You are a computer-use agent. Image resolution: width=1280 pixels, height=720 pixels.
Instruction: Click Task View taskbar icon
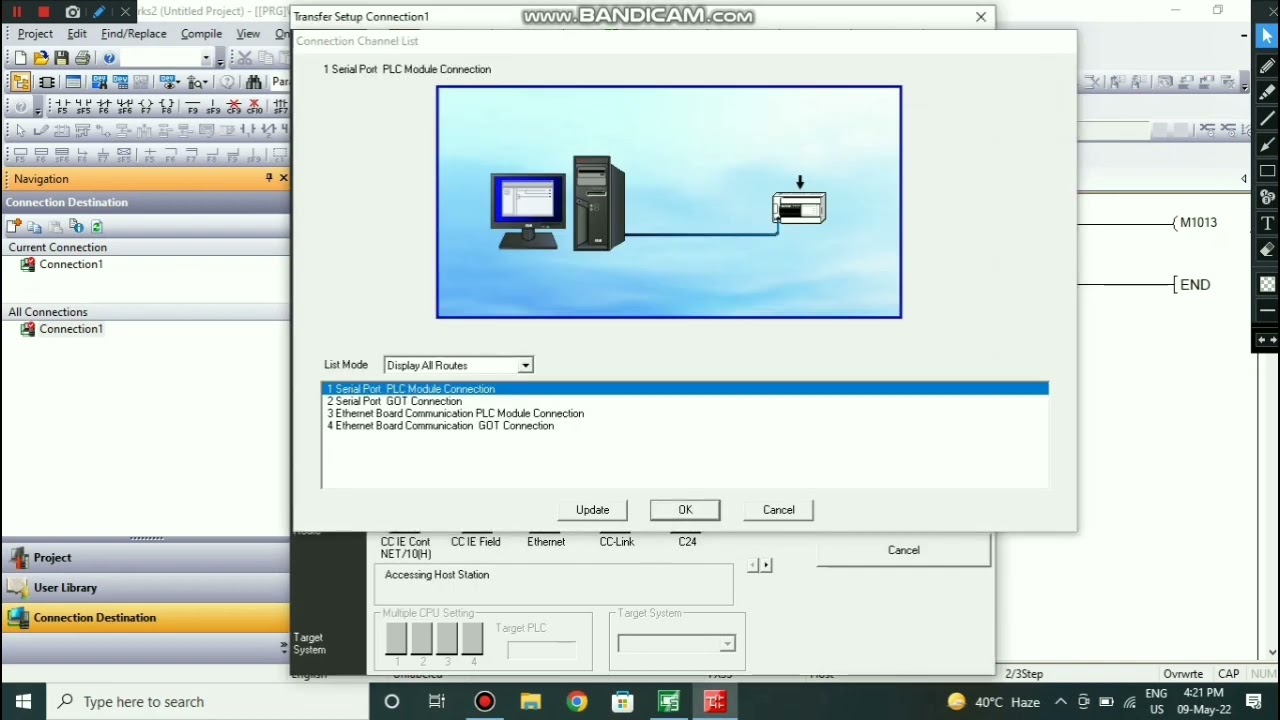point(437,702)
